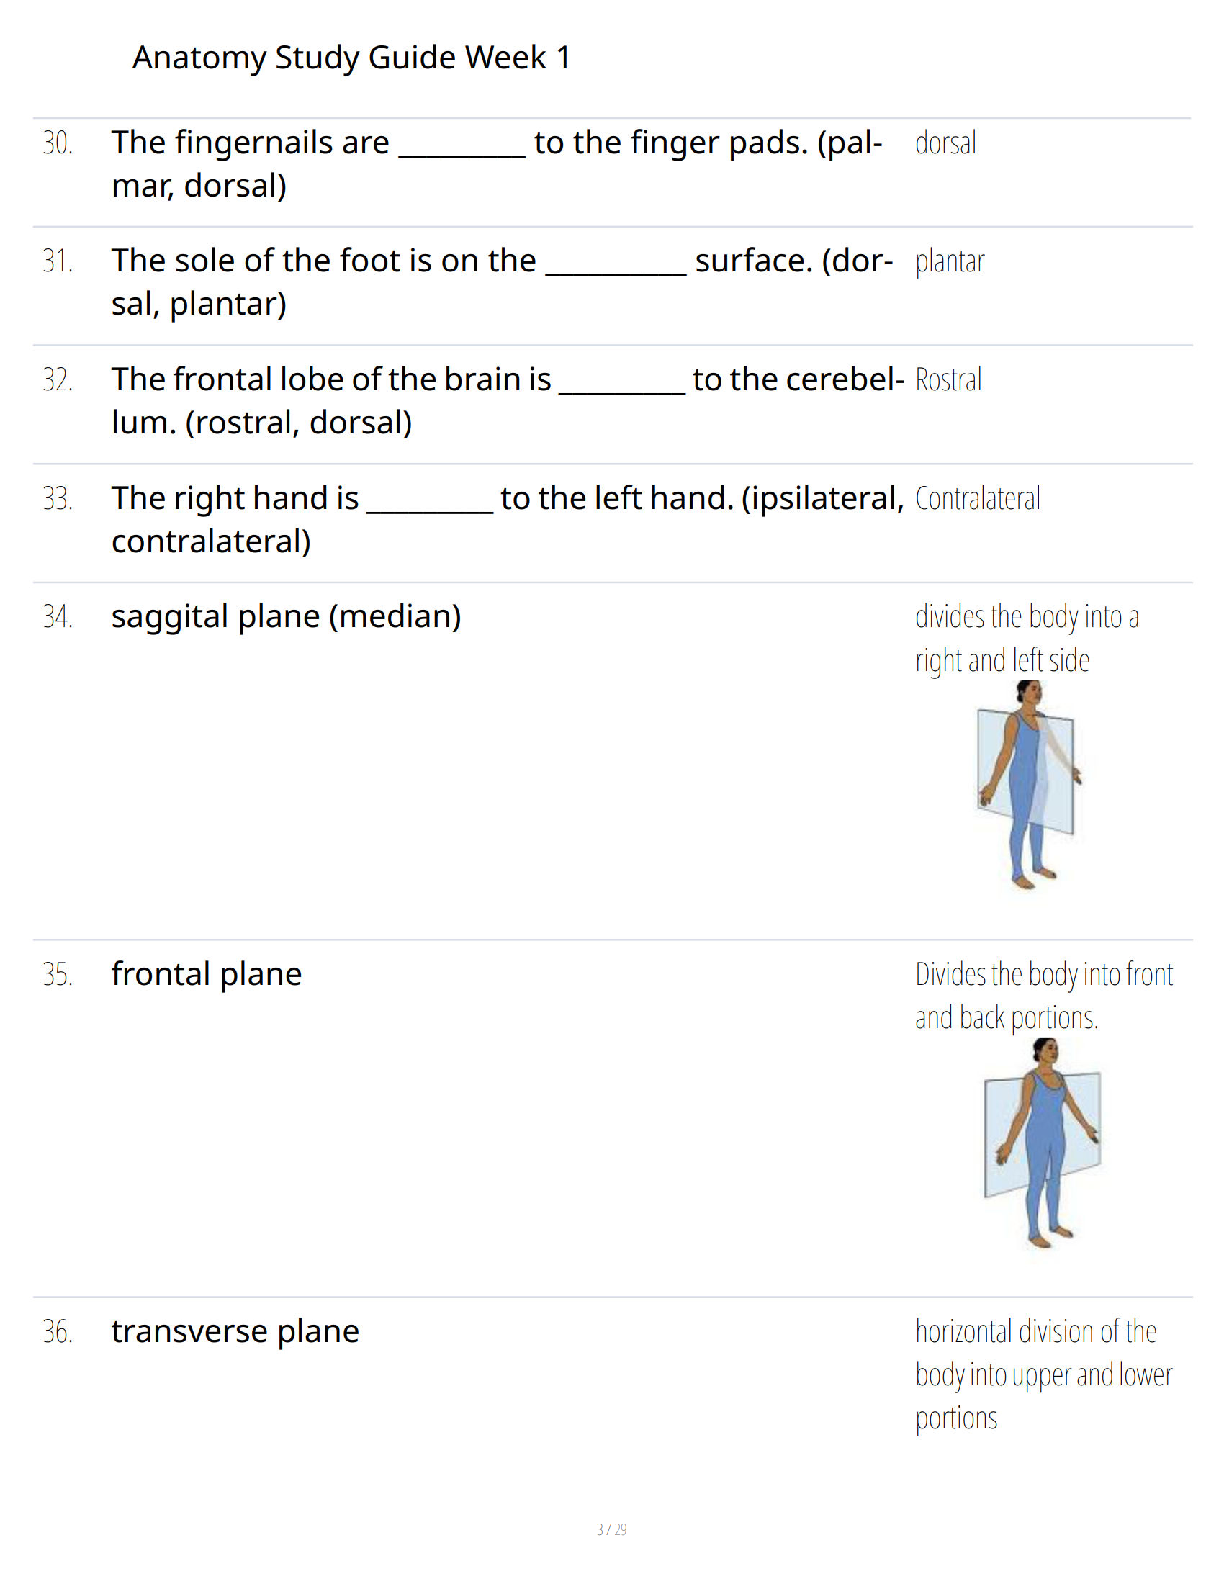Click the frontal lobe question text
1224x1584 pixels.
point(507,400)
